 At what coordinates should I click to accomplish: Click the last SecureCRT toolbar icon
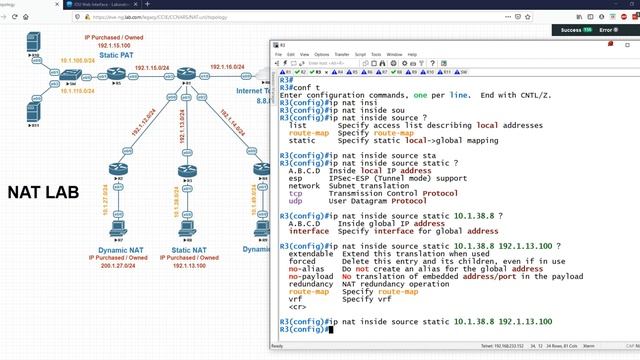tap(444, 63)
